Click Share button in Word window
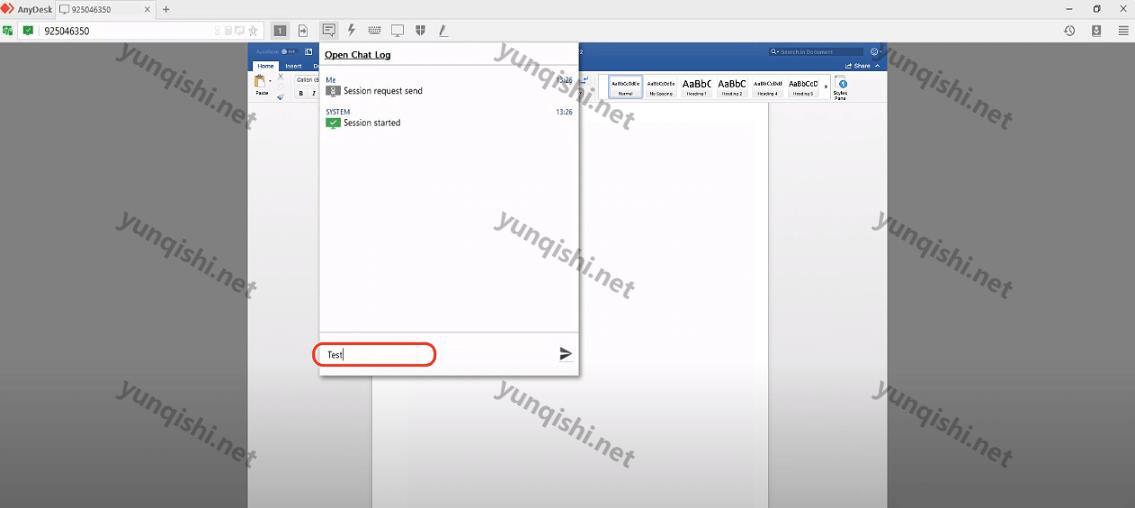 coord(858,66)
